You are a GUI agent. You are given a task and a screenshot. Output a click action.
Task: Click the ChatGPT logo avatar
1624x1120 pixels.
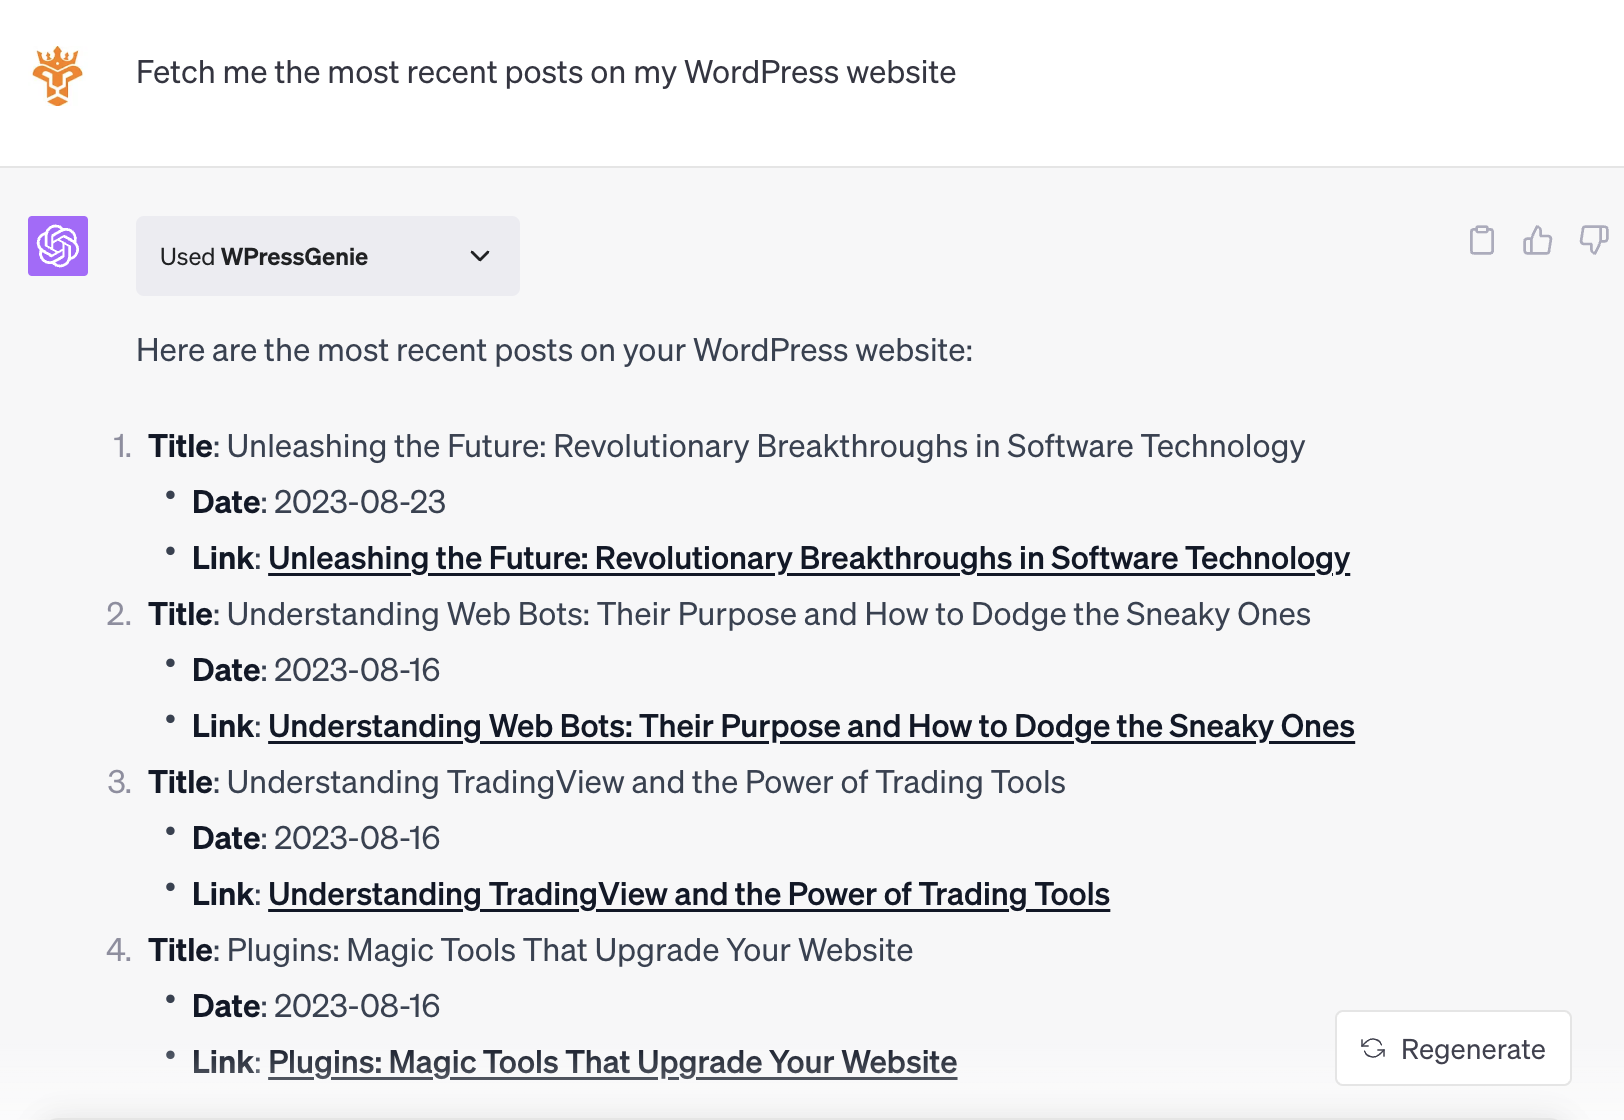pos(58,246)
